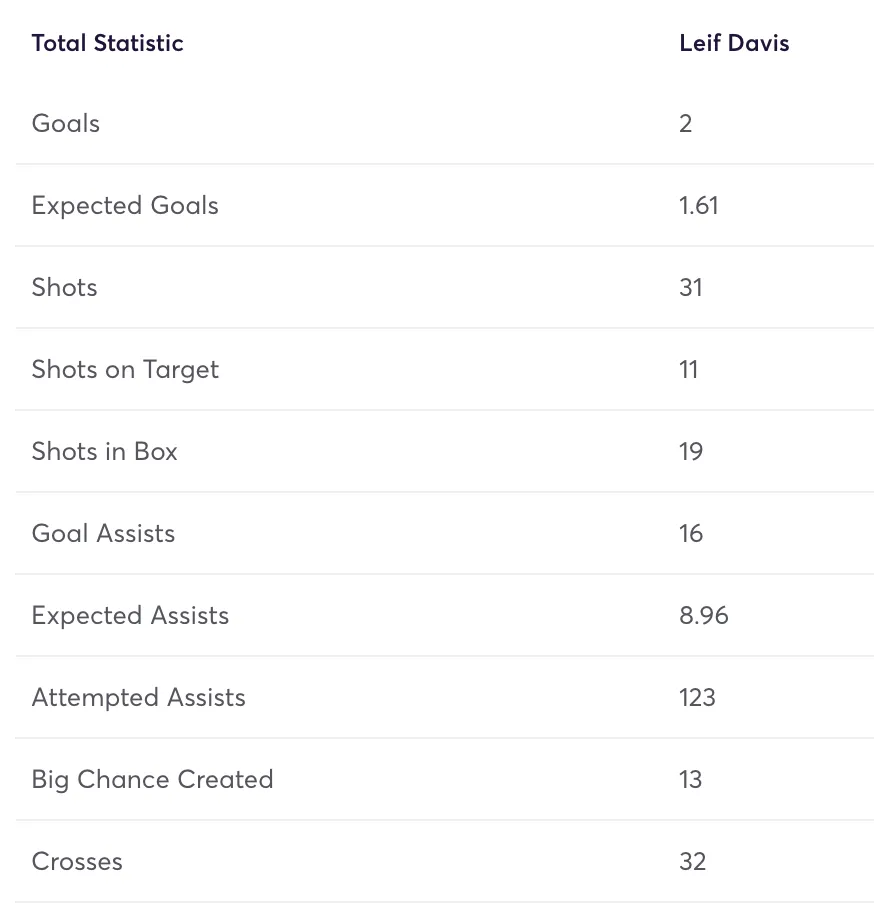874x920 pixels.
Task: Select the Shots row label
Action: click(65, 288)
